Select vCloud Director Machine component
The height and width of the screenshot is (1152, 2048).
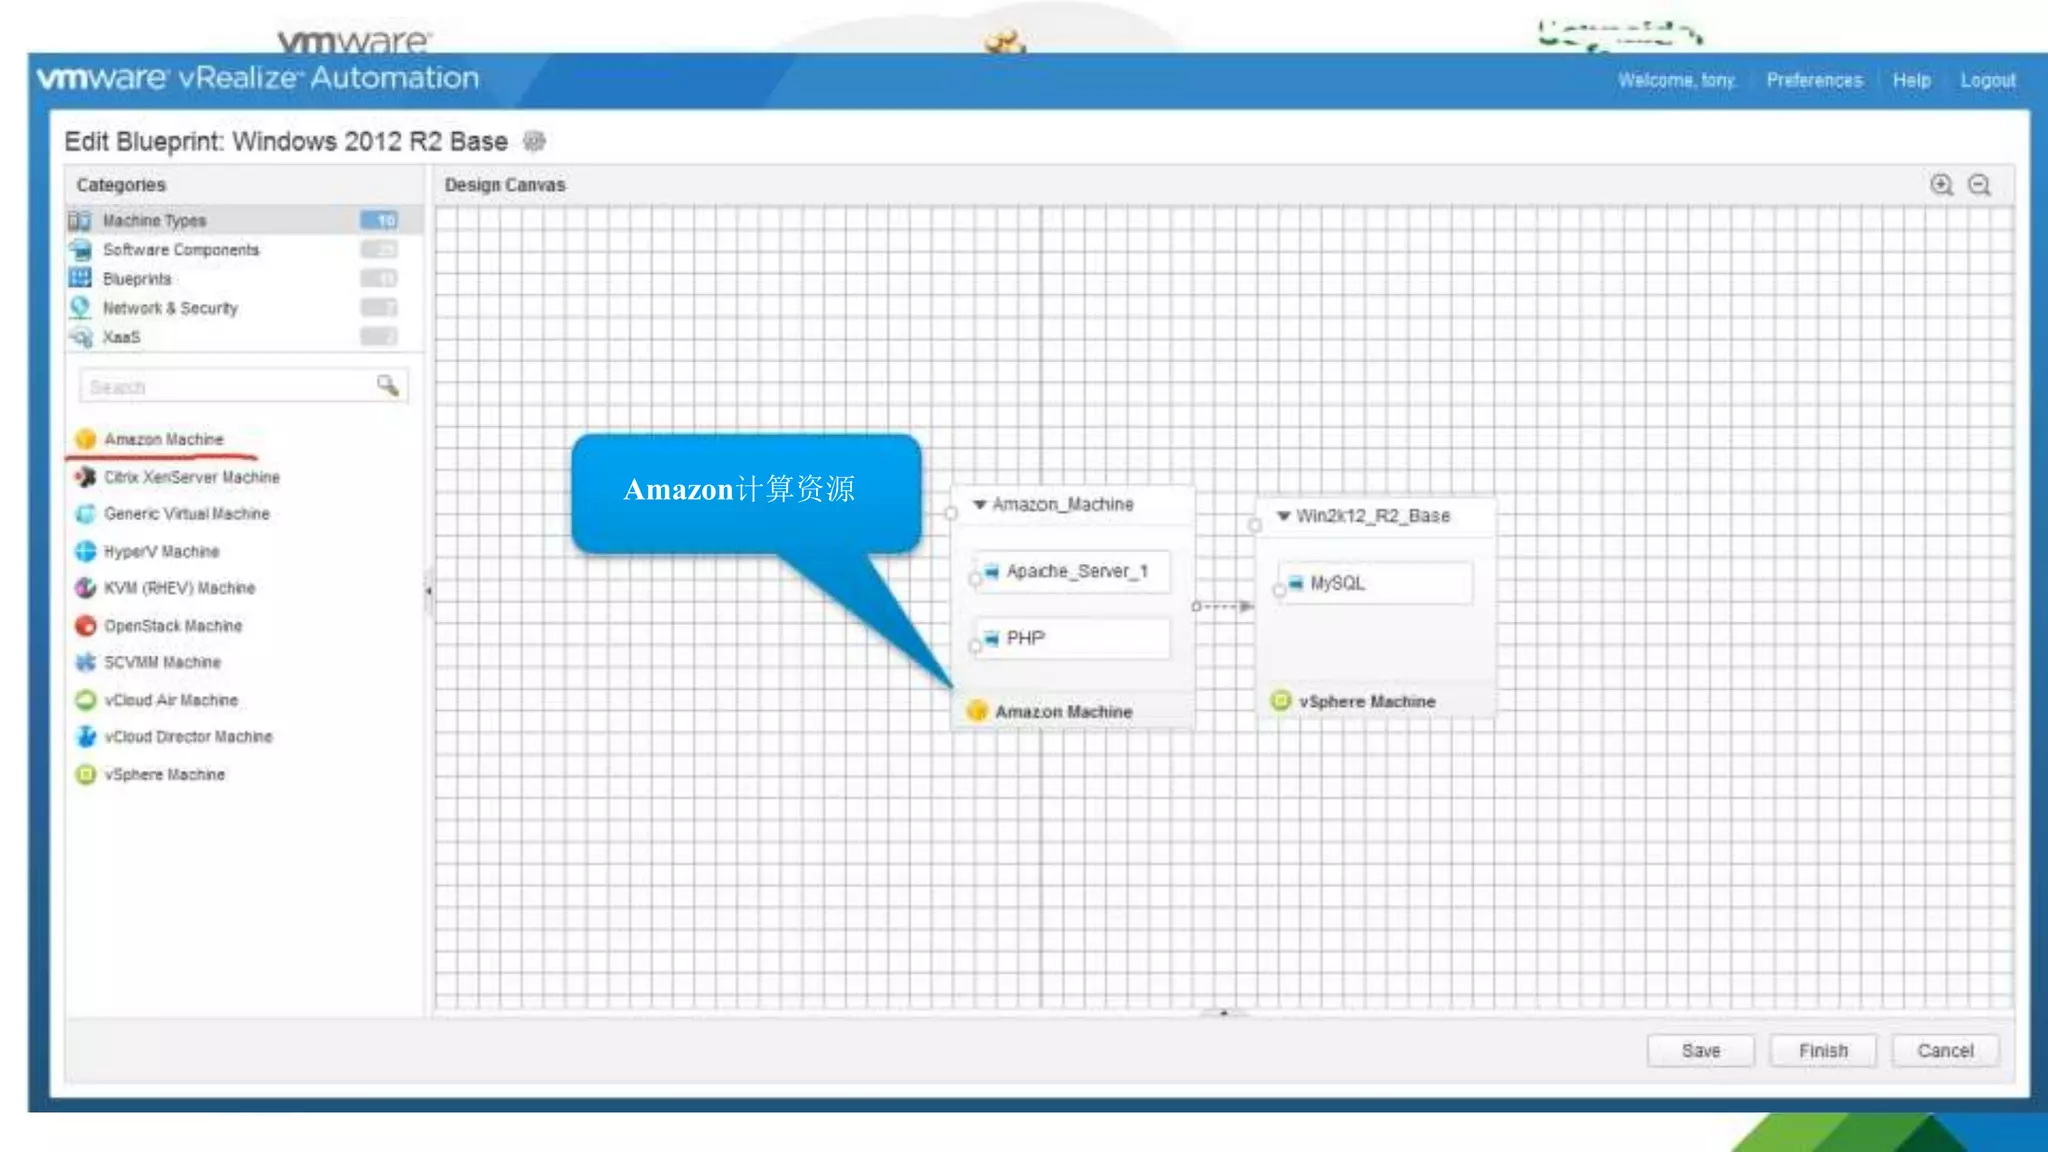187,737
